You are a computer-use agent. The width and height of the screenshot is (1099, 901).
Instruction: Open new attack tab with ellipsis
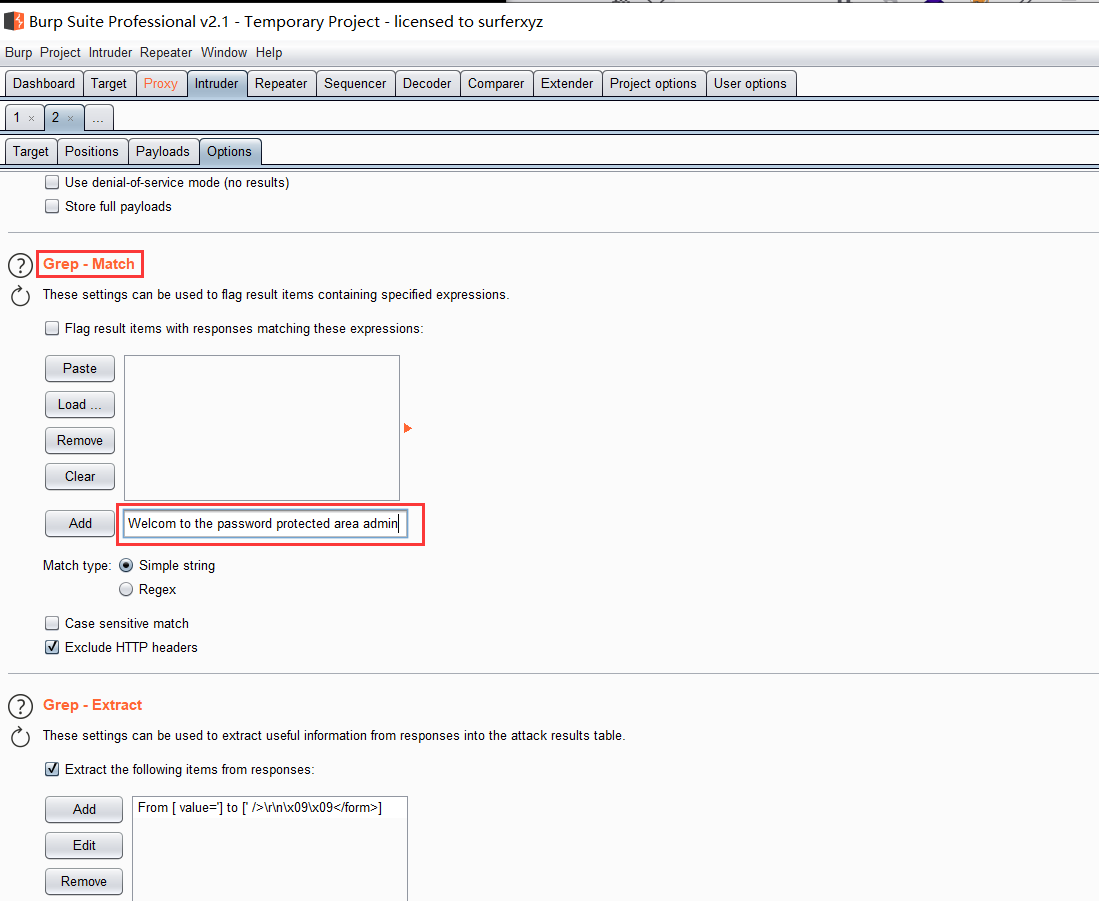coord(98,118)
